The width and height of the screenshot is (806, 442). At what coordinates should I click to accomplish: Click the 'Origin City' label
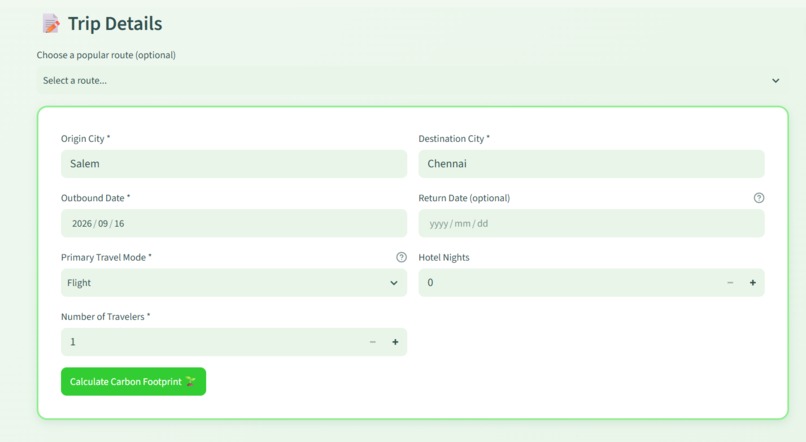pos(85,139)
